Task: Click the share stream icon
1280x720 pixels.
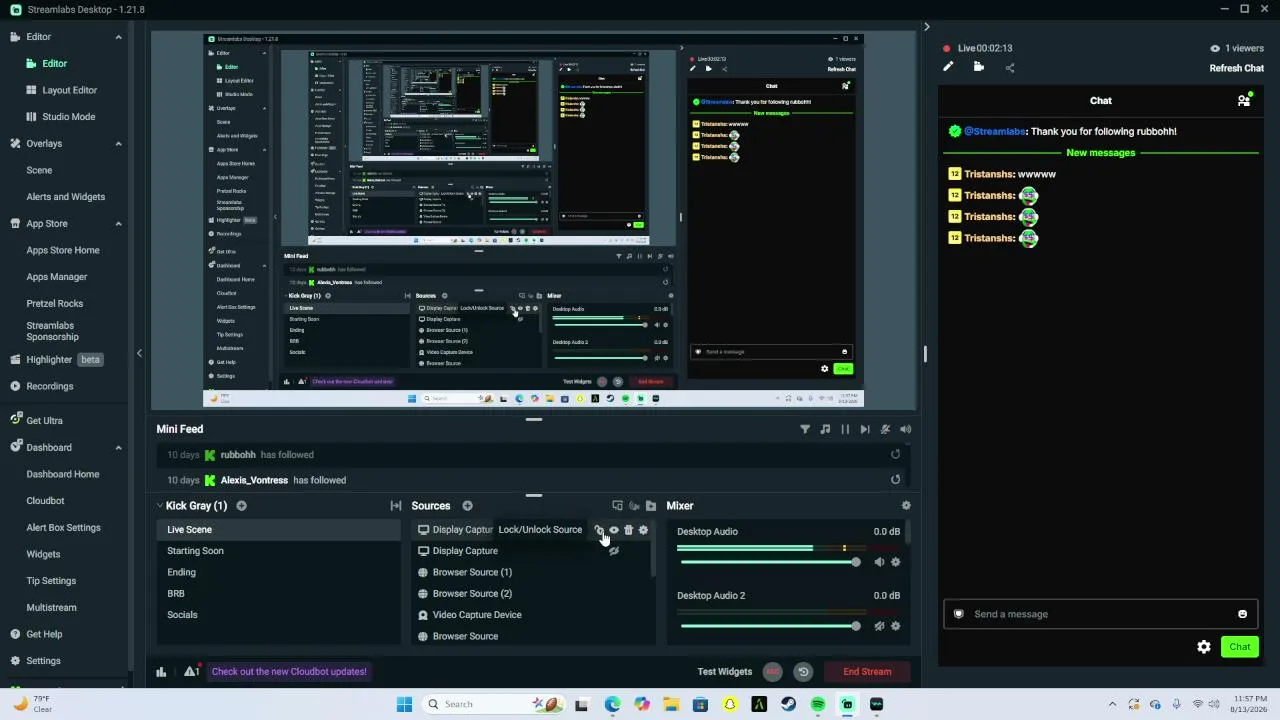Action: coord(1010,68)
